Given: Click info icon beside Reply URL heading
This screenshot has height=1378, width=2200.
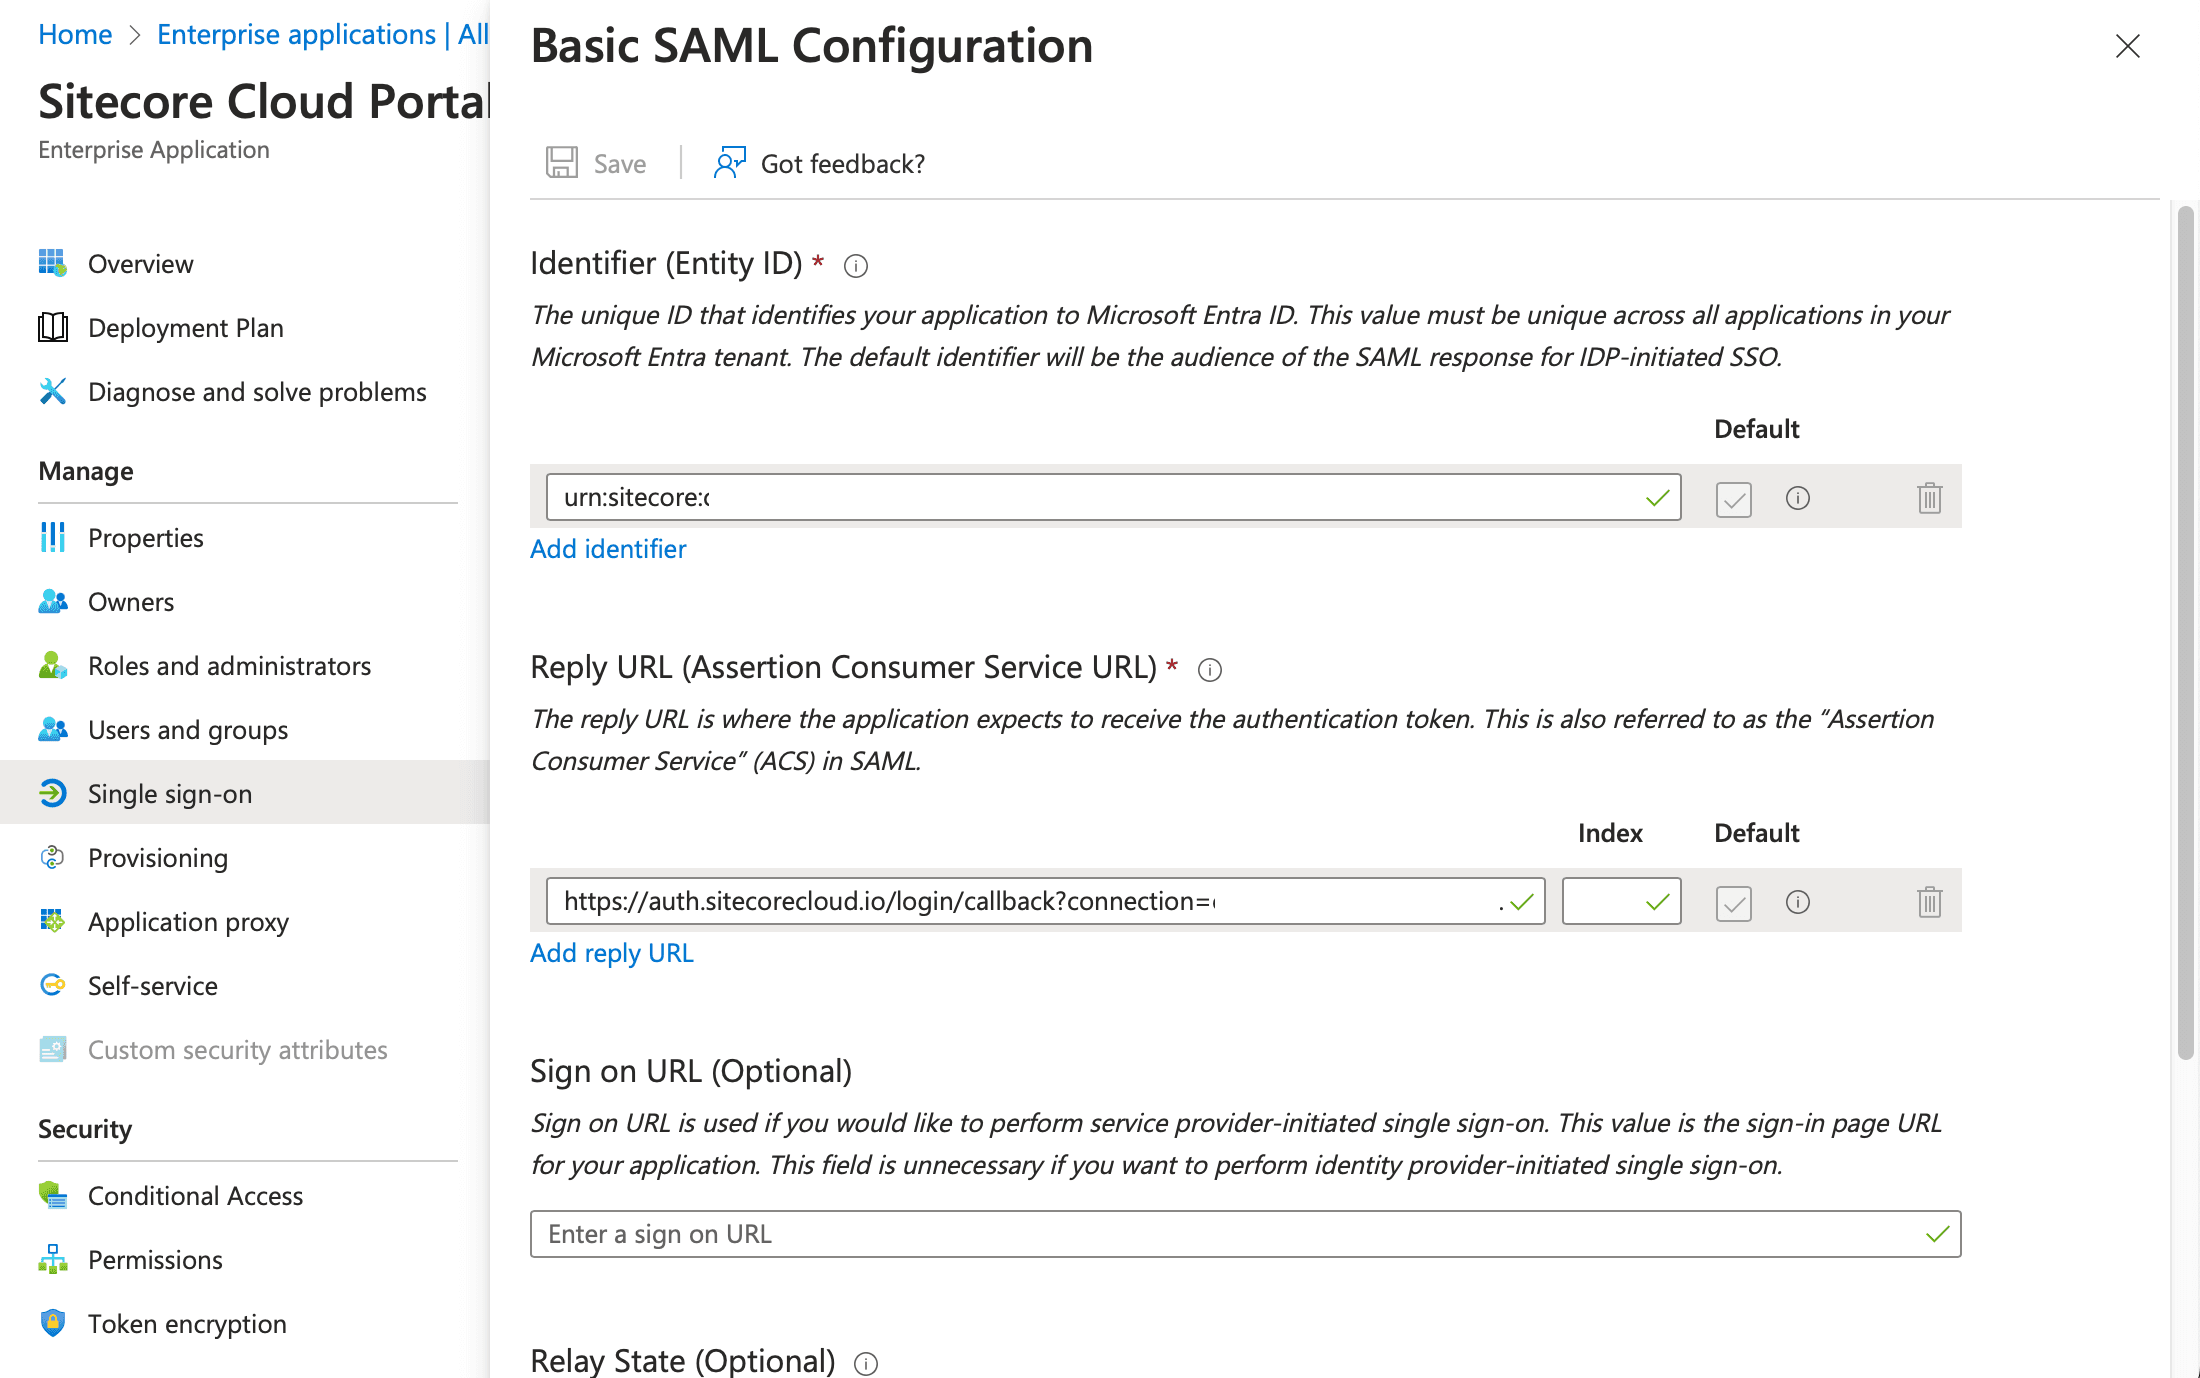Looking at the screenshot, I should click(1210, 670).
